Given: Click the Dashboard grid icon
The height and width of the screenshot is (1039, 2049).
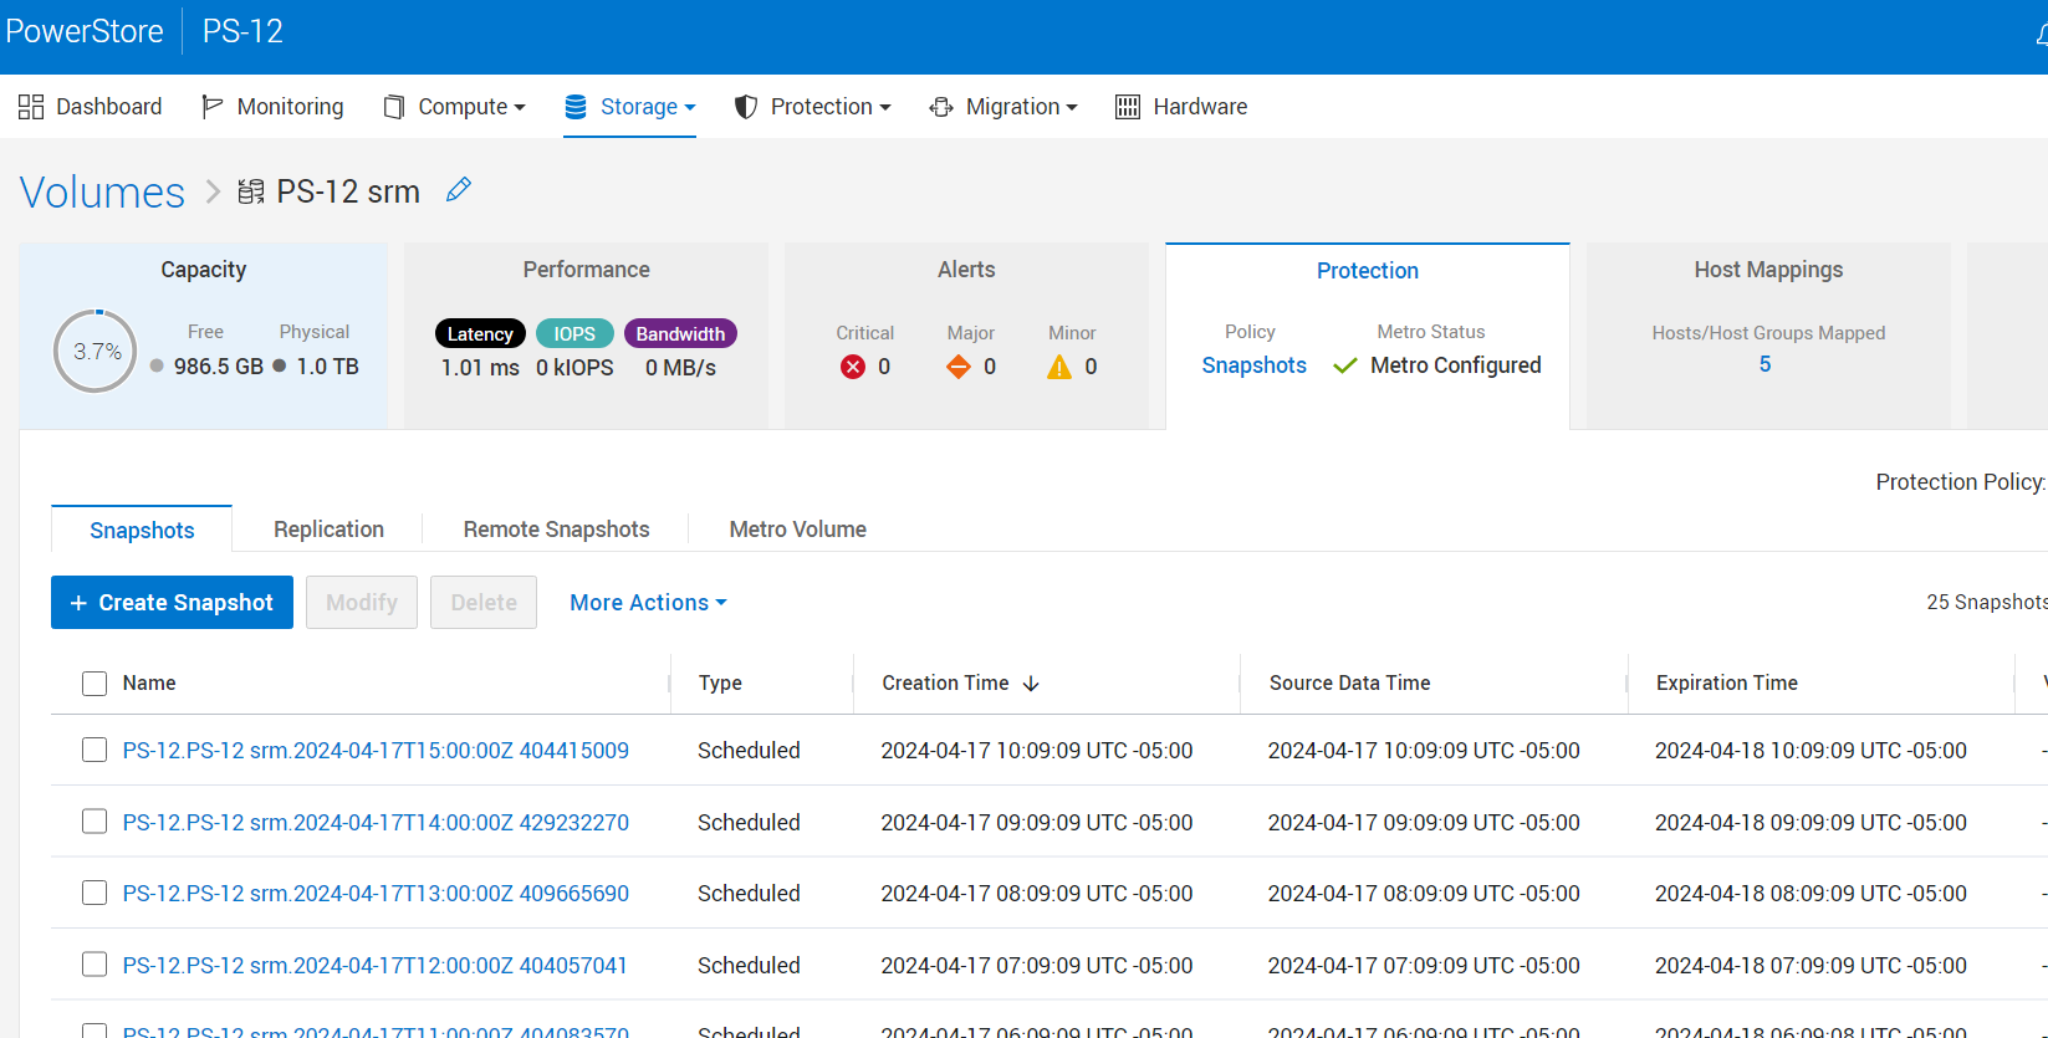Looking at the screenshot, I should pos(31,107).
